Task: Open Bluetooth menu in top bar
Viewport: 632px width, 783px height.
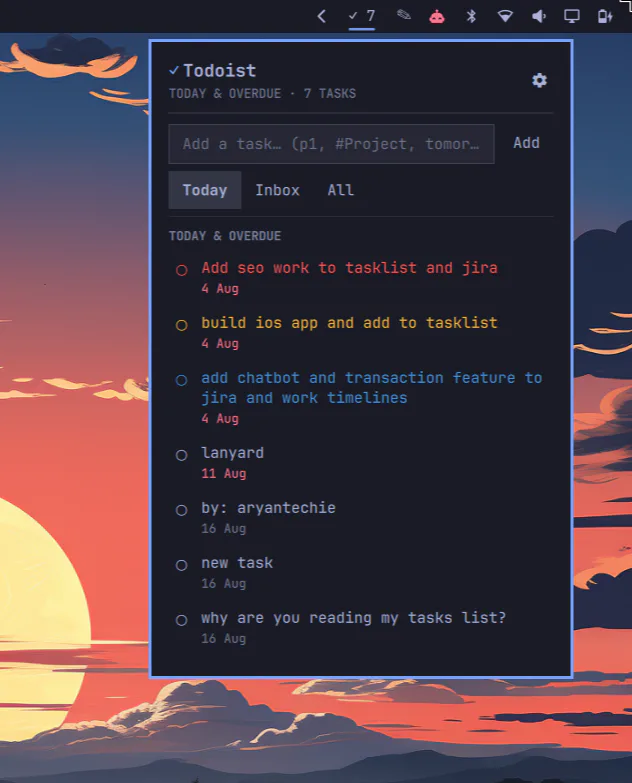Action: pyautogui.click(x=471, y=16)
